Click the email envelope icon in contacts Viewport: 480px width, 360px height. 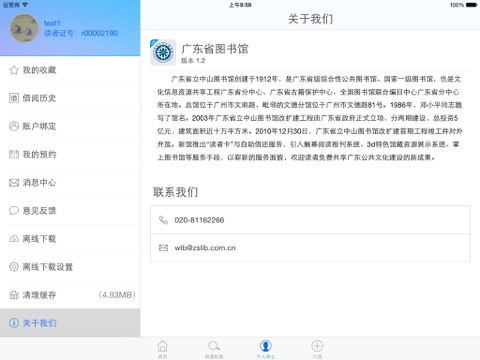click(163, 248)
